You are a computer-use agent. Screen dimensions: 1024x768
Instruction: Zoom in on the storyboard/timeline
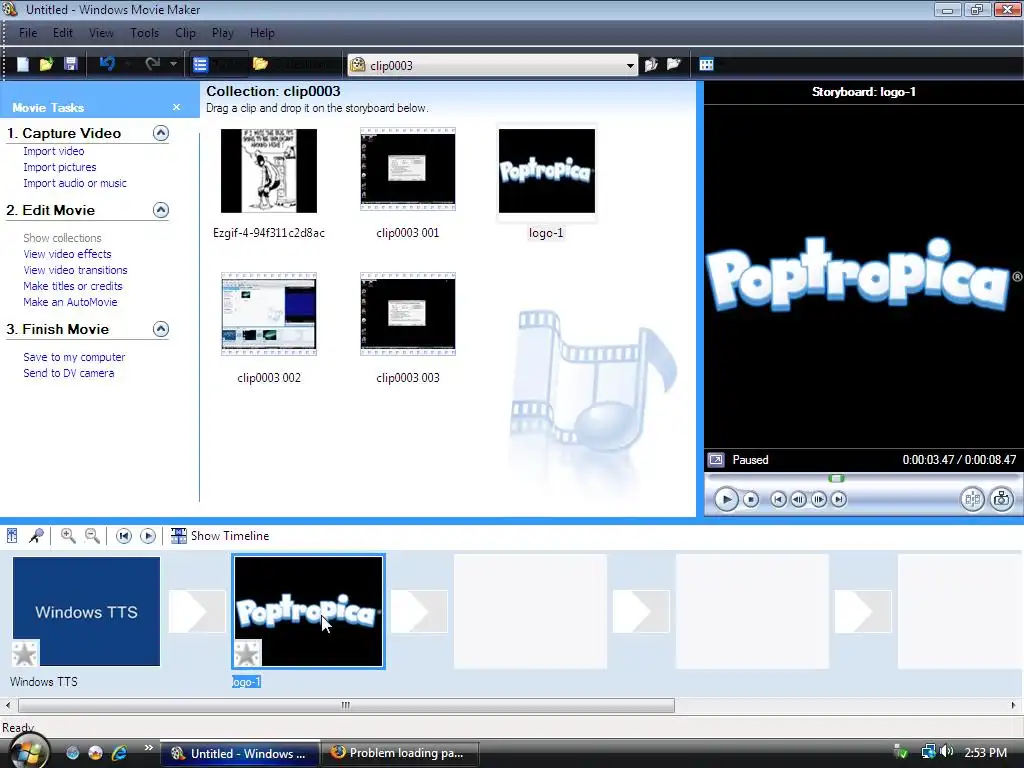tap(67, 536)
